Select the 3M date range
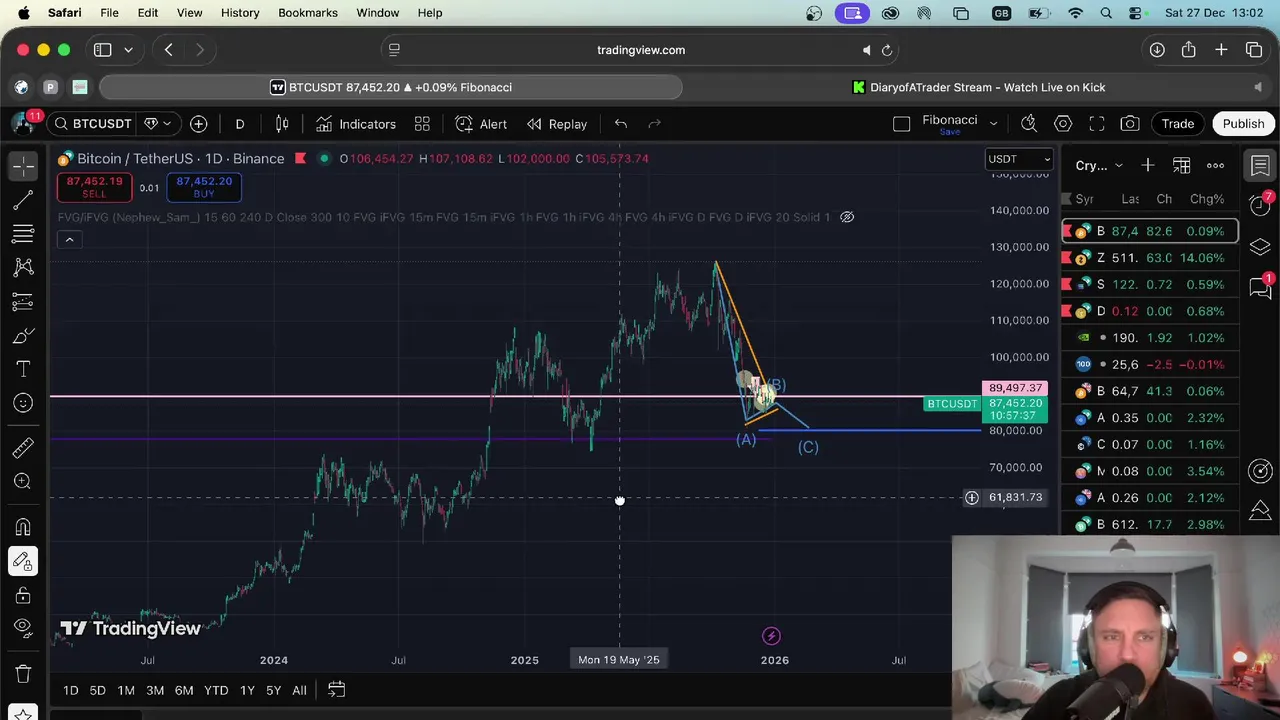Screen dimensions: 1280x720 pos(155,690)
